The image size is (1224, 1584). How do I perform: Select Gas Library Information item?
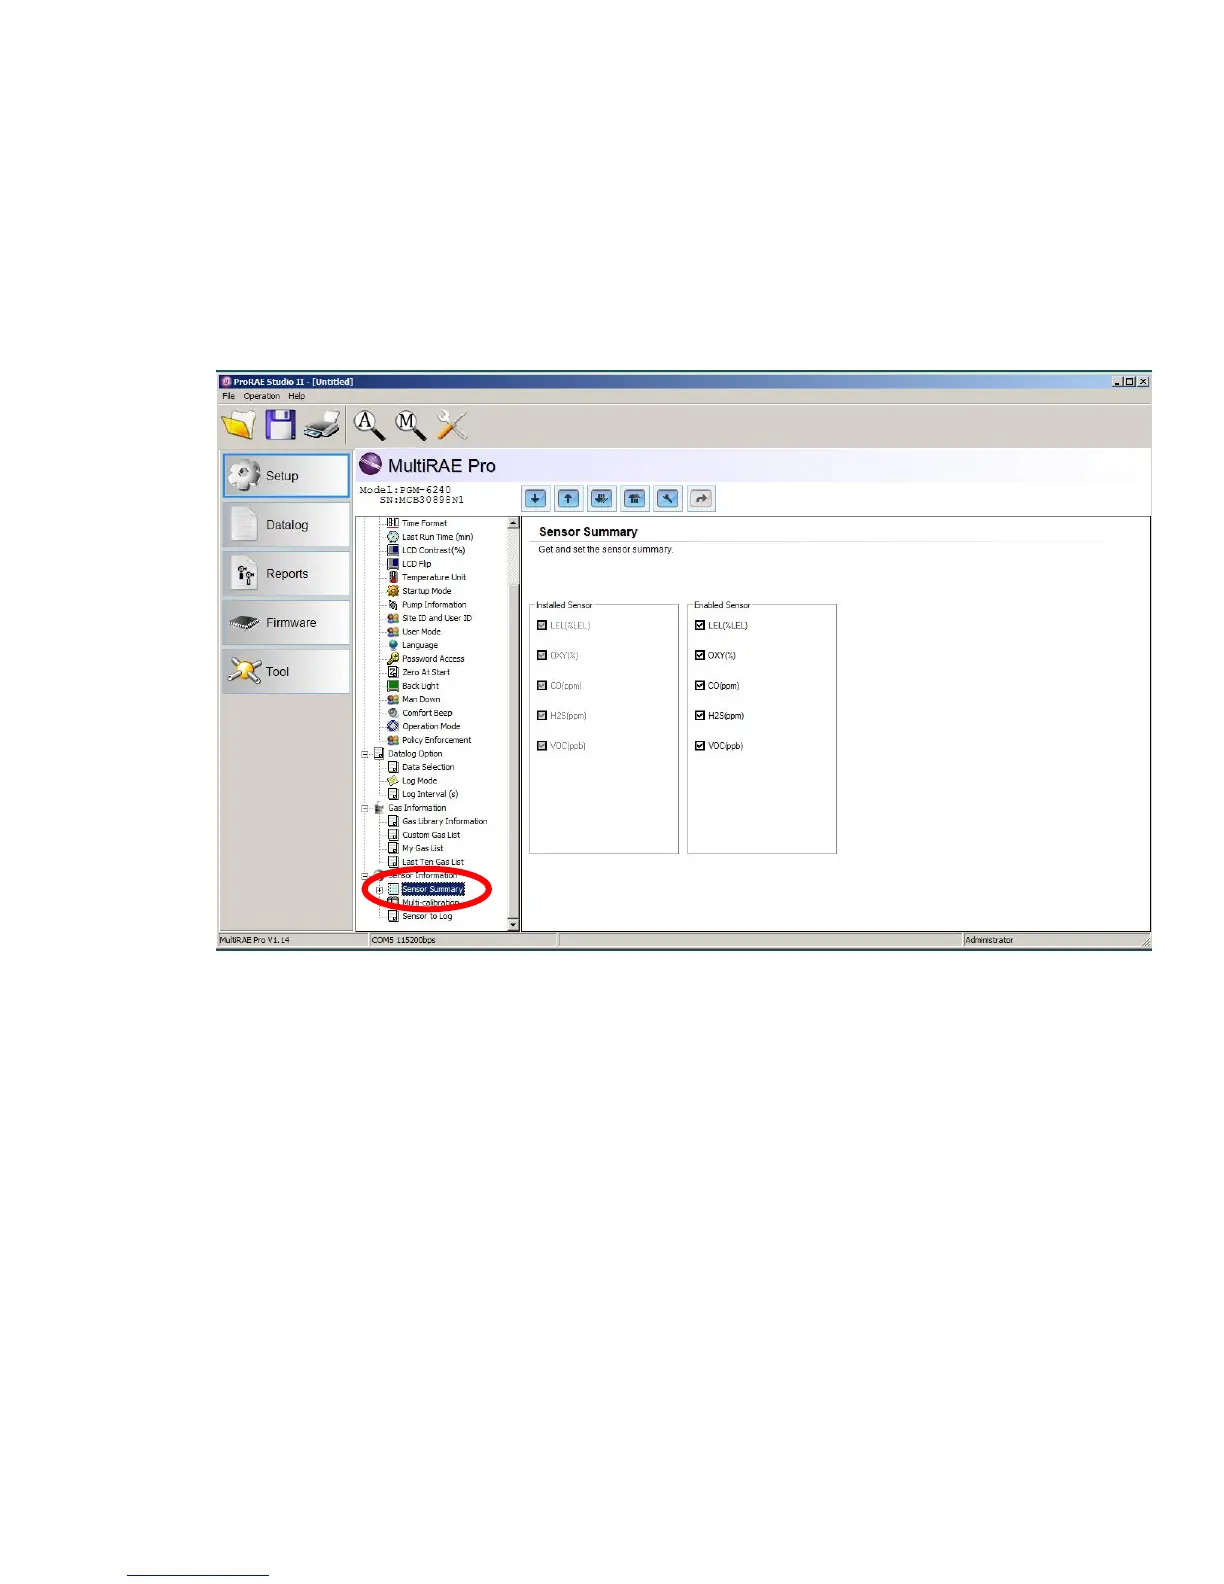click(444, 821)
